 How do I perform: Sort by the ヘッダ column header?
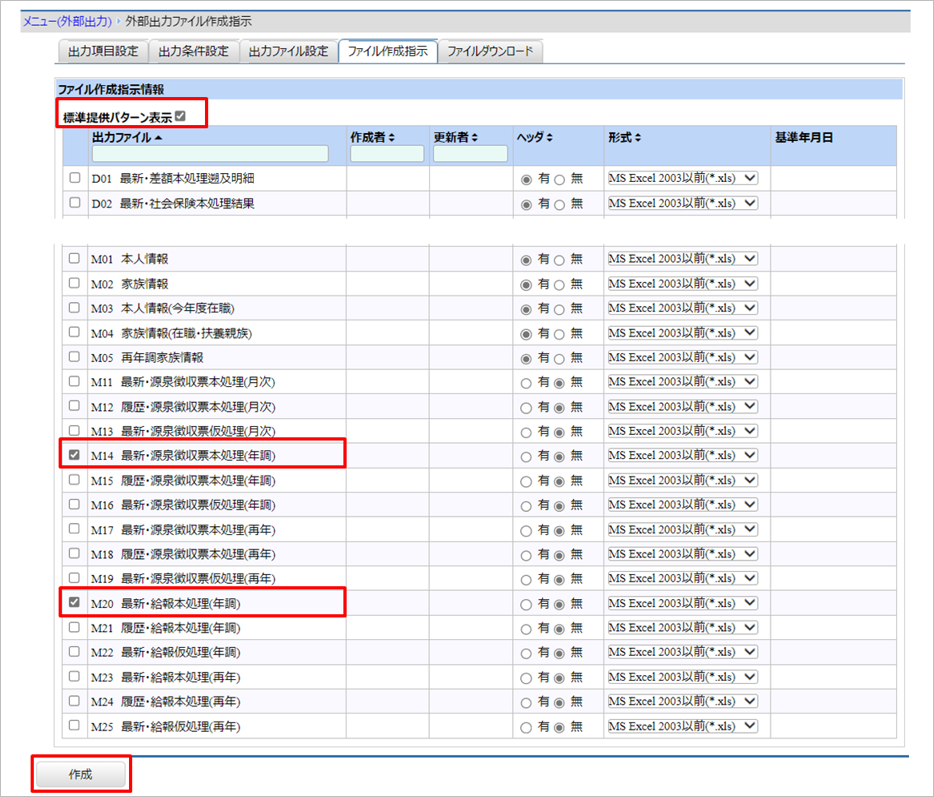tap(534, 138)
